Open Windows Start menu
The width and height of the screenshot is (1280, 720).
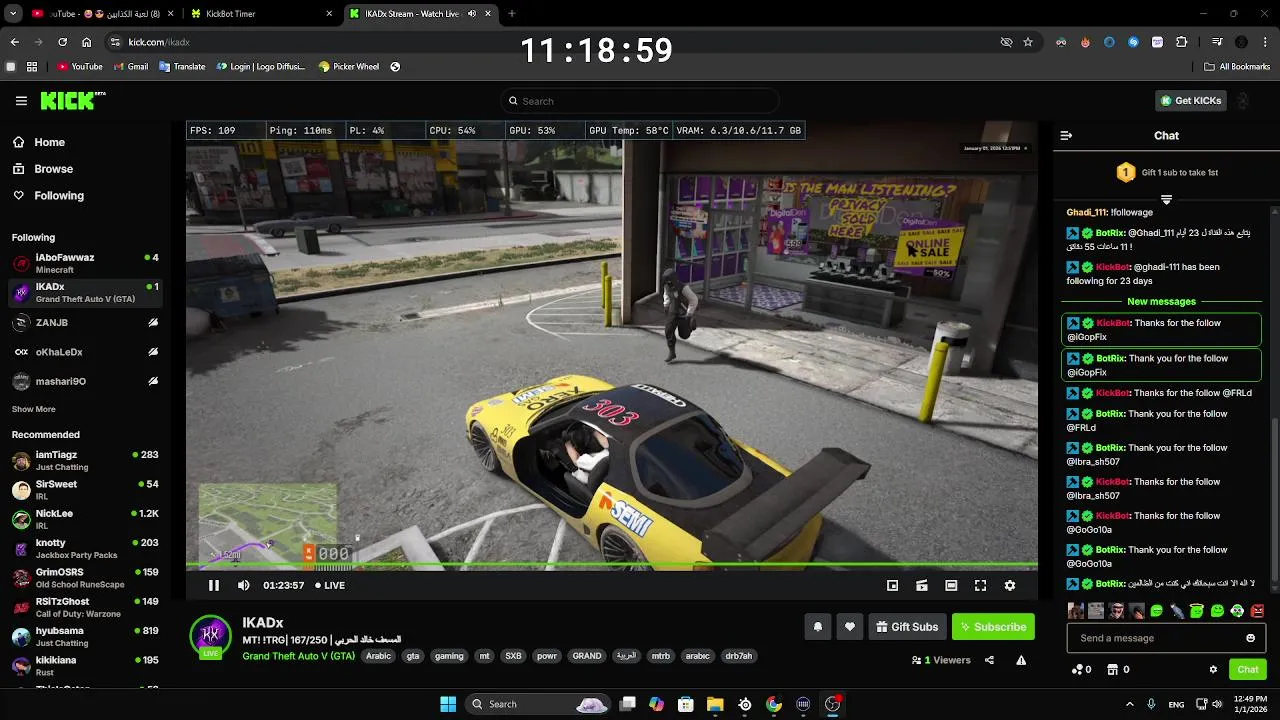[x=448, y=704]
